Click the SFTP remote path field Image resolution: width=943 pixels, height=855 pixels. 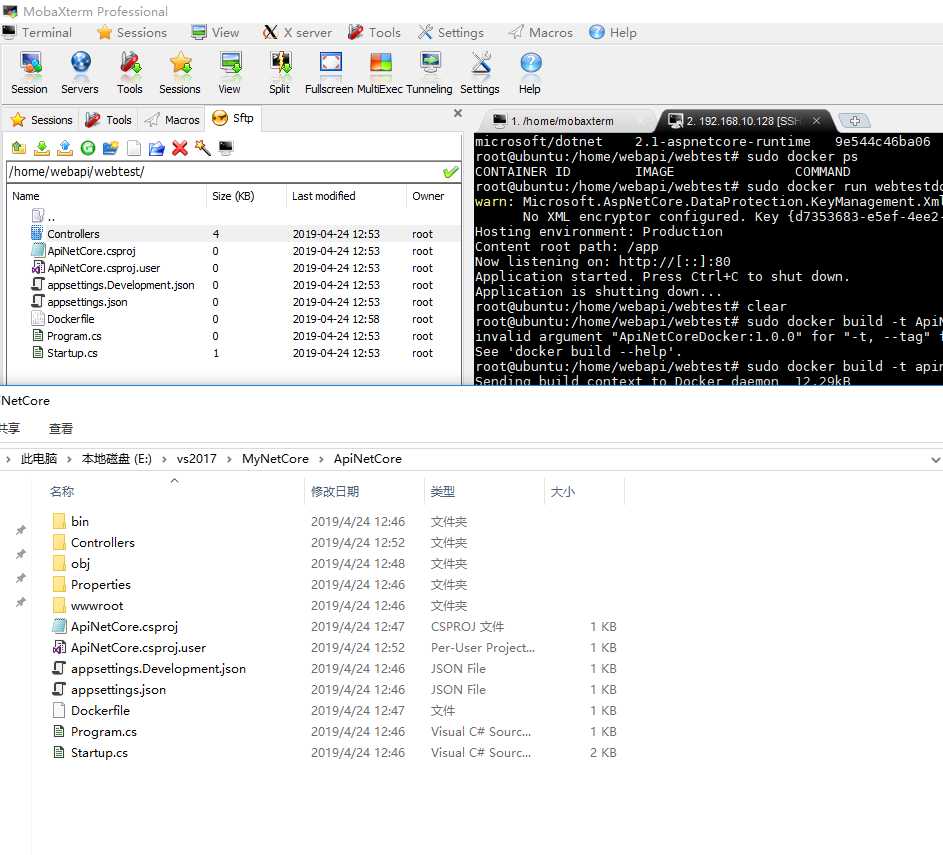223,172
